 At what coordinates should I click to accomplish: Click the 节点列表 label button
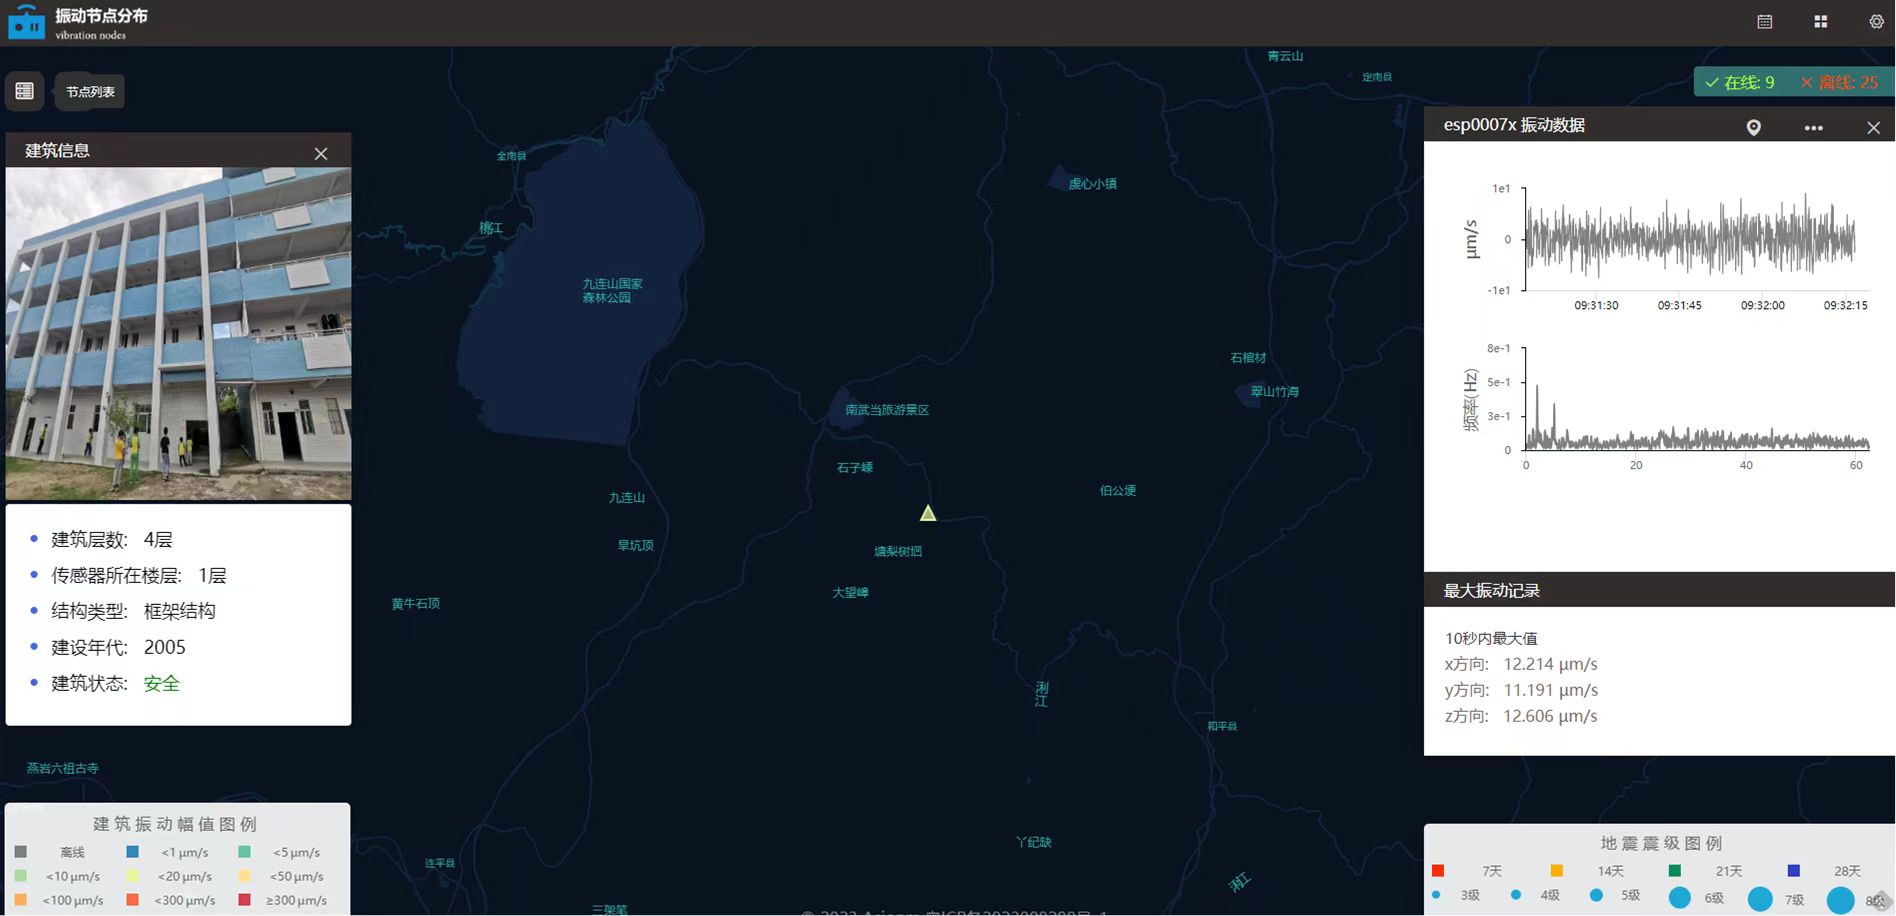click(90, 92)
